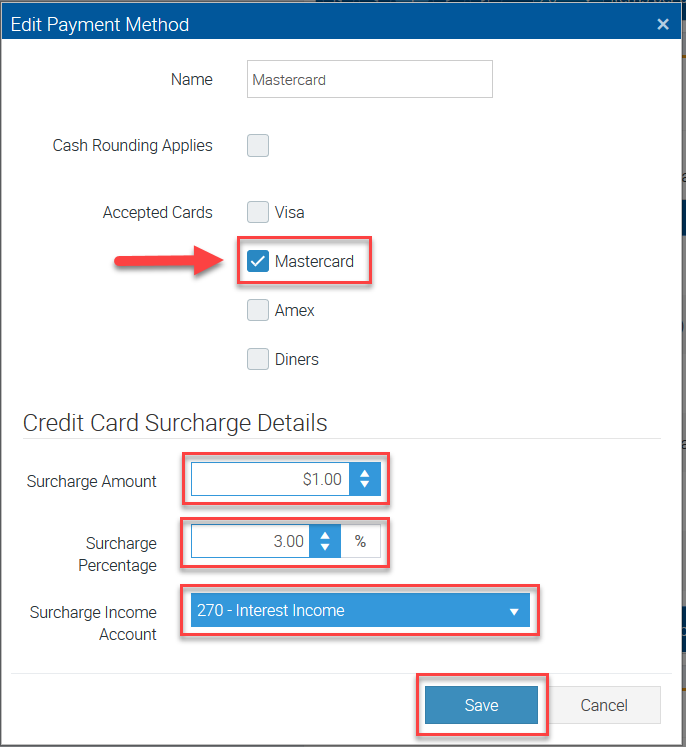Click the Edit Payment Method title bar
The height and width of the screenshot is (747, 686).
click(300, 24)
